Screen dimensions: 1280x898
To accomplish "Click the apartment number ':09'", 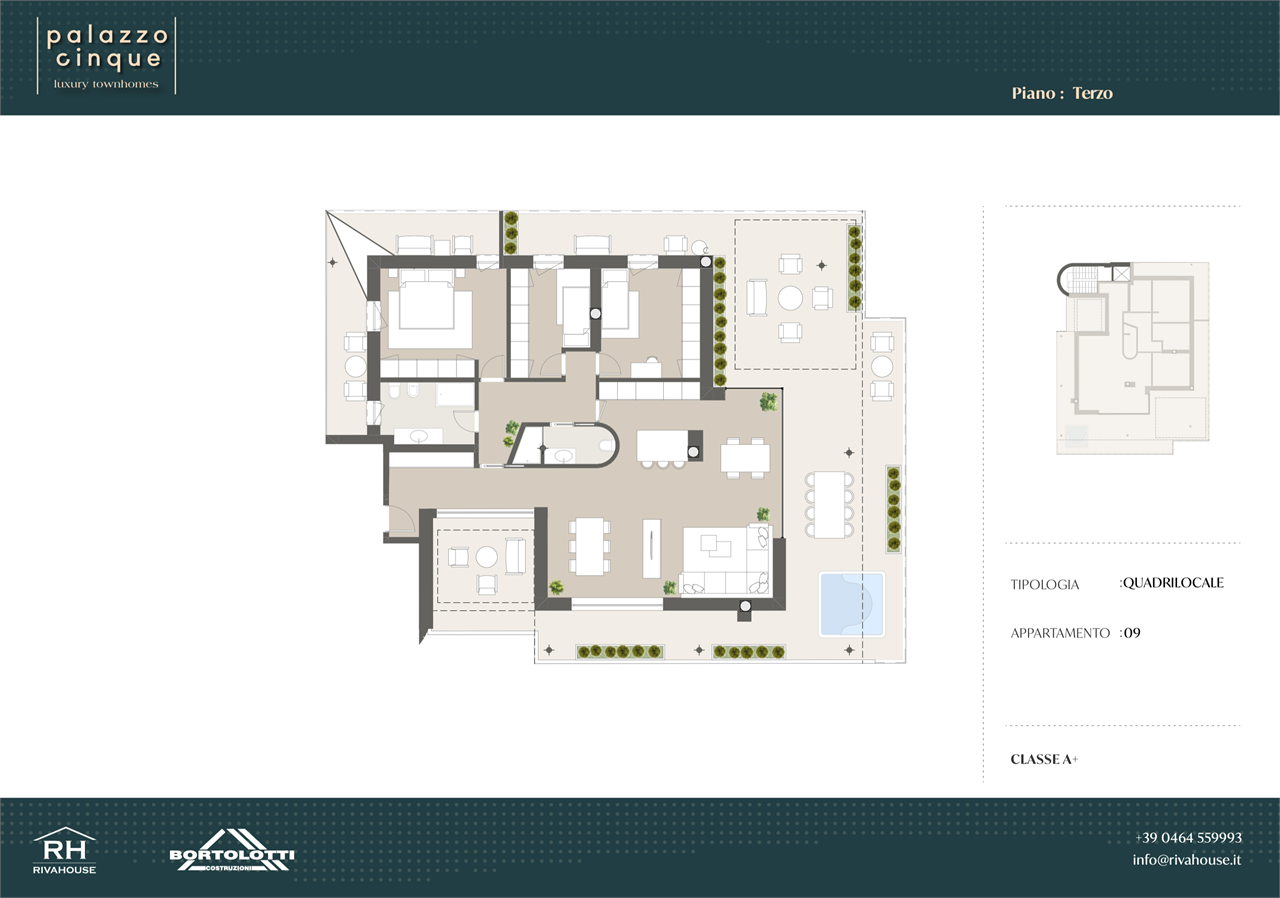I will [x=1130, y=632].
